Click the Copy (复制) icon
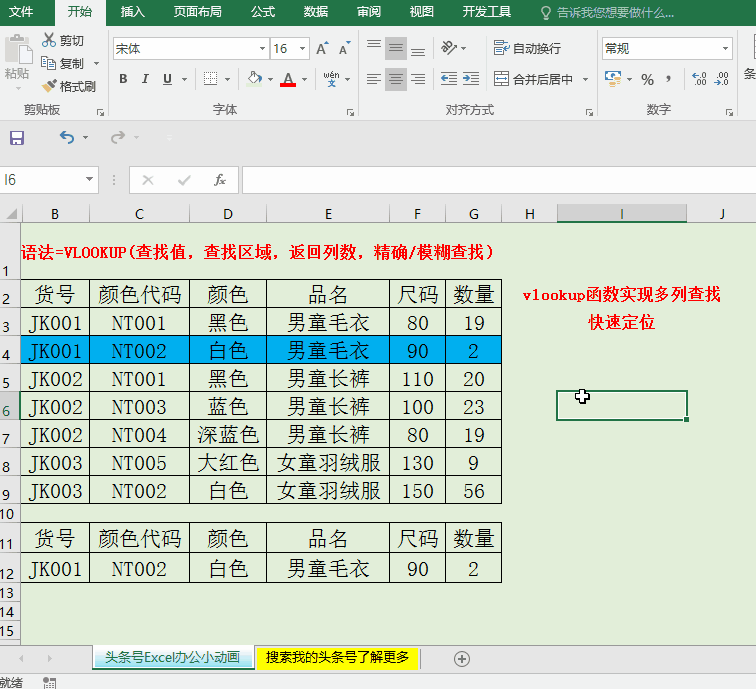The height and width of the screenshot is (689, 756). tap(48, 63)
